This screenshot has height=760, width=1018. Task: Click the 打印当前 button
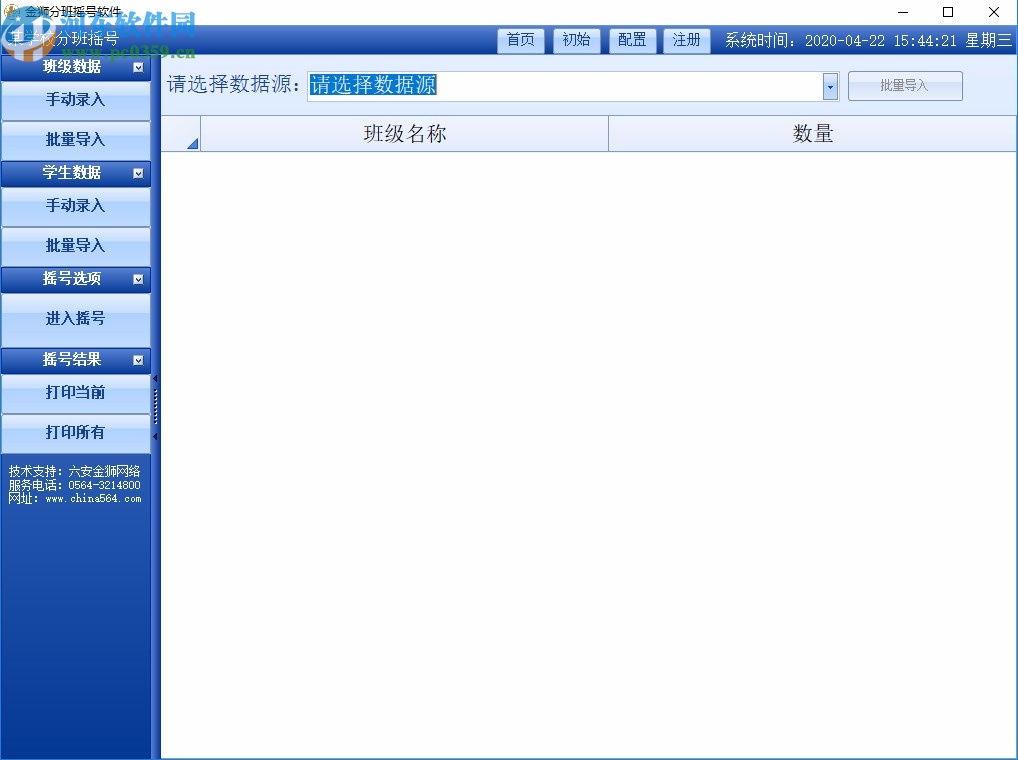tap(75, 393)
